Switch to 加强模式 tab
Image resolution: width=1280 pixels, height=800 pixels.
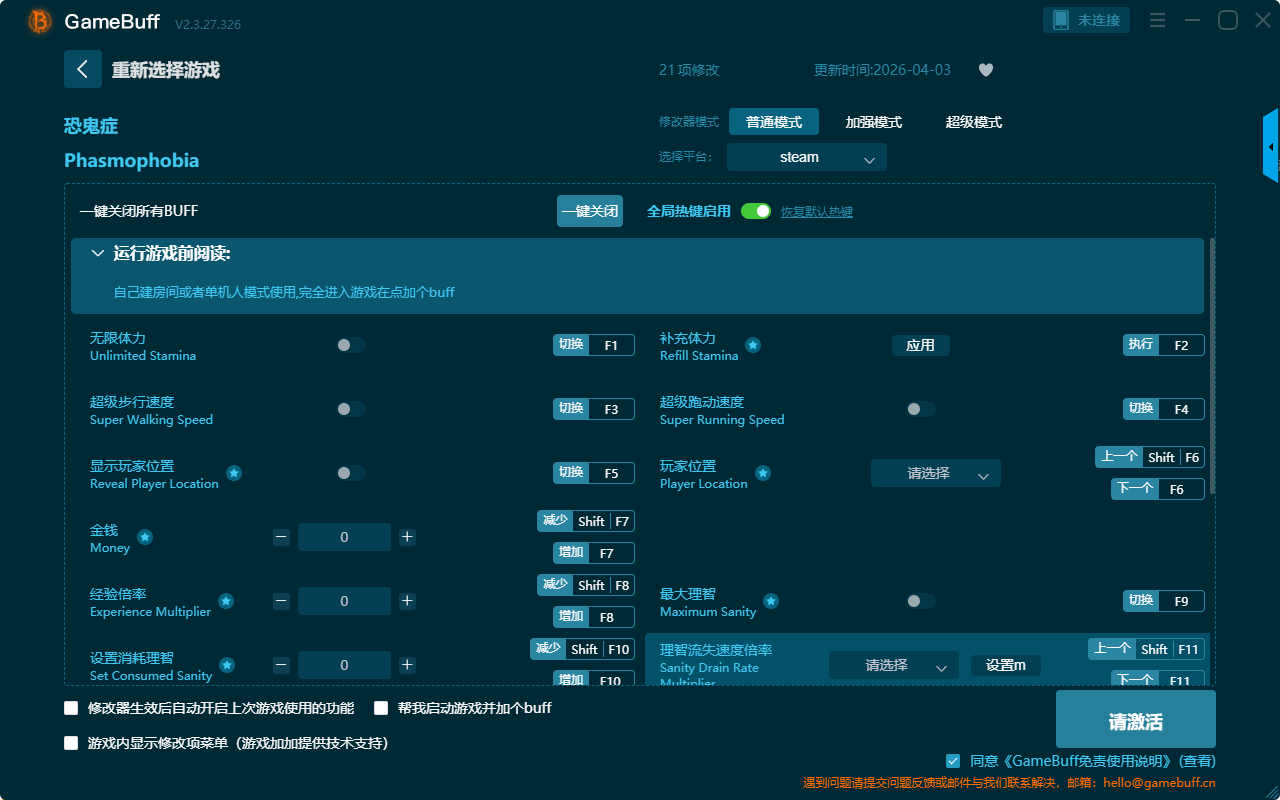point(873,122)
